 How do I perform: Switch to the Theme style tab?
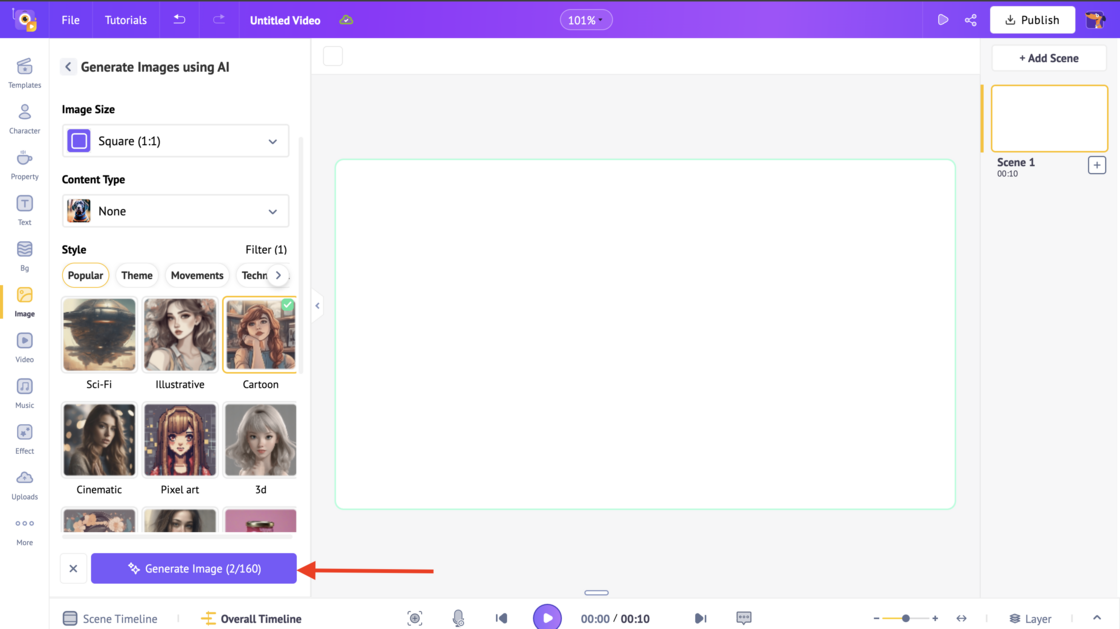(x=136, y=275)
